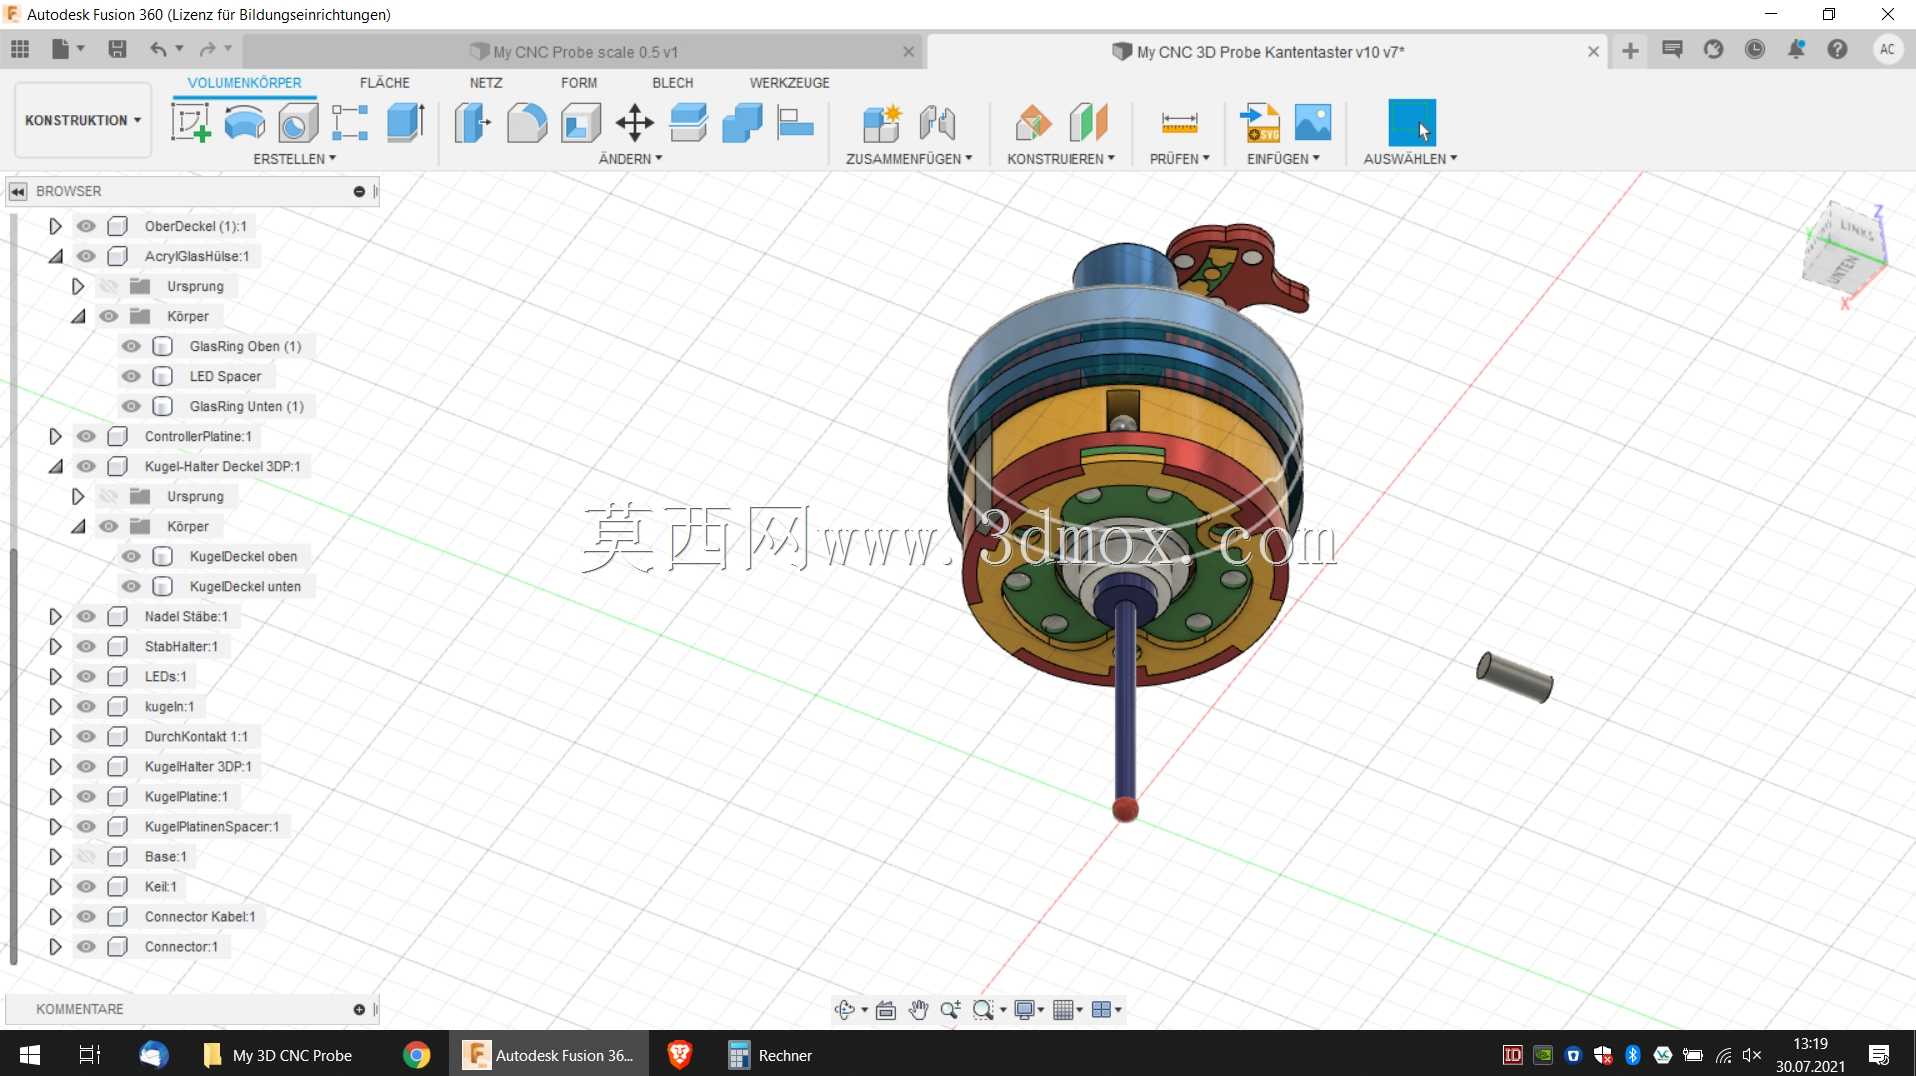This screenshot has height=1076, width=1916.
Task: Click the ViewCube orientation widget
Action: click(x=1845, y=255)
